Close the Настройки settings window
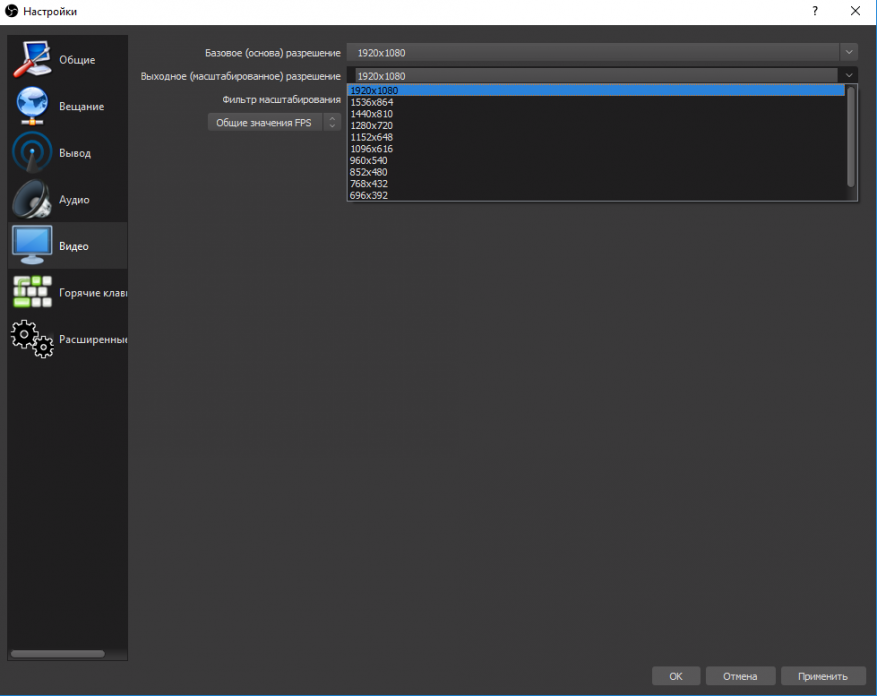Viewport: 877px width, 696px height. coord(855,11)
